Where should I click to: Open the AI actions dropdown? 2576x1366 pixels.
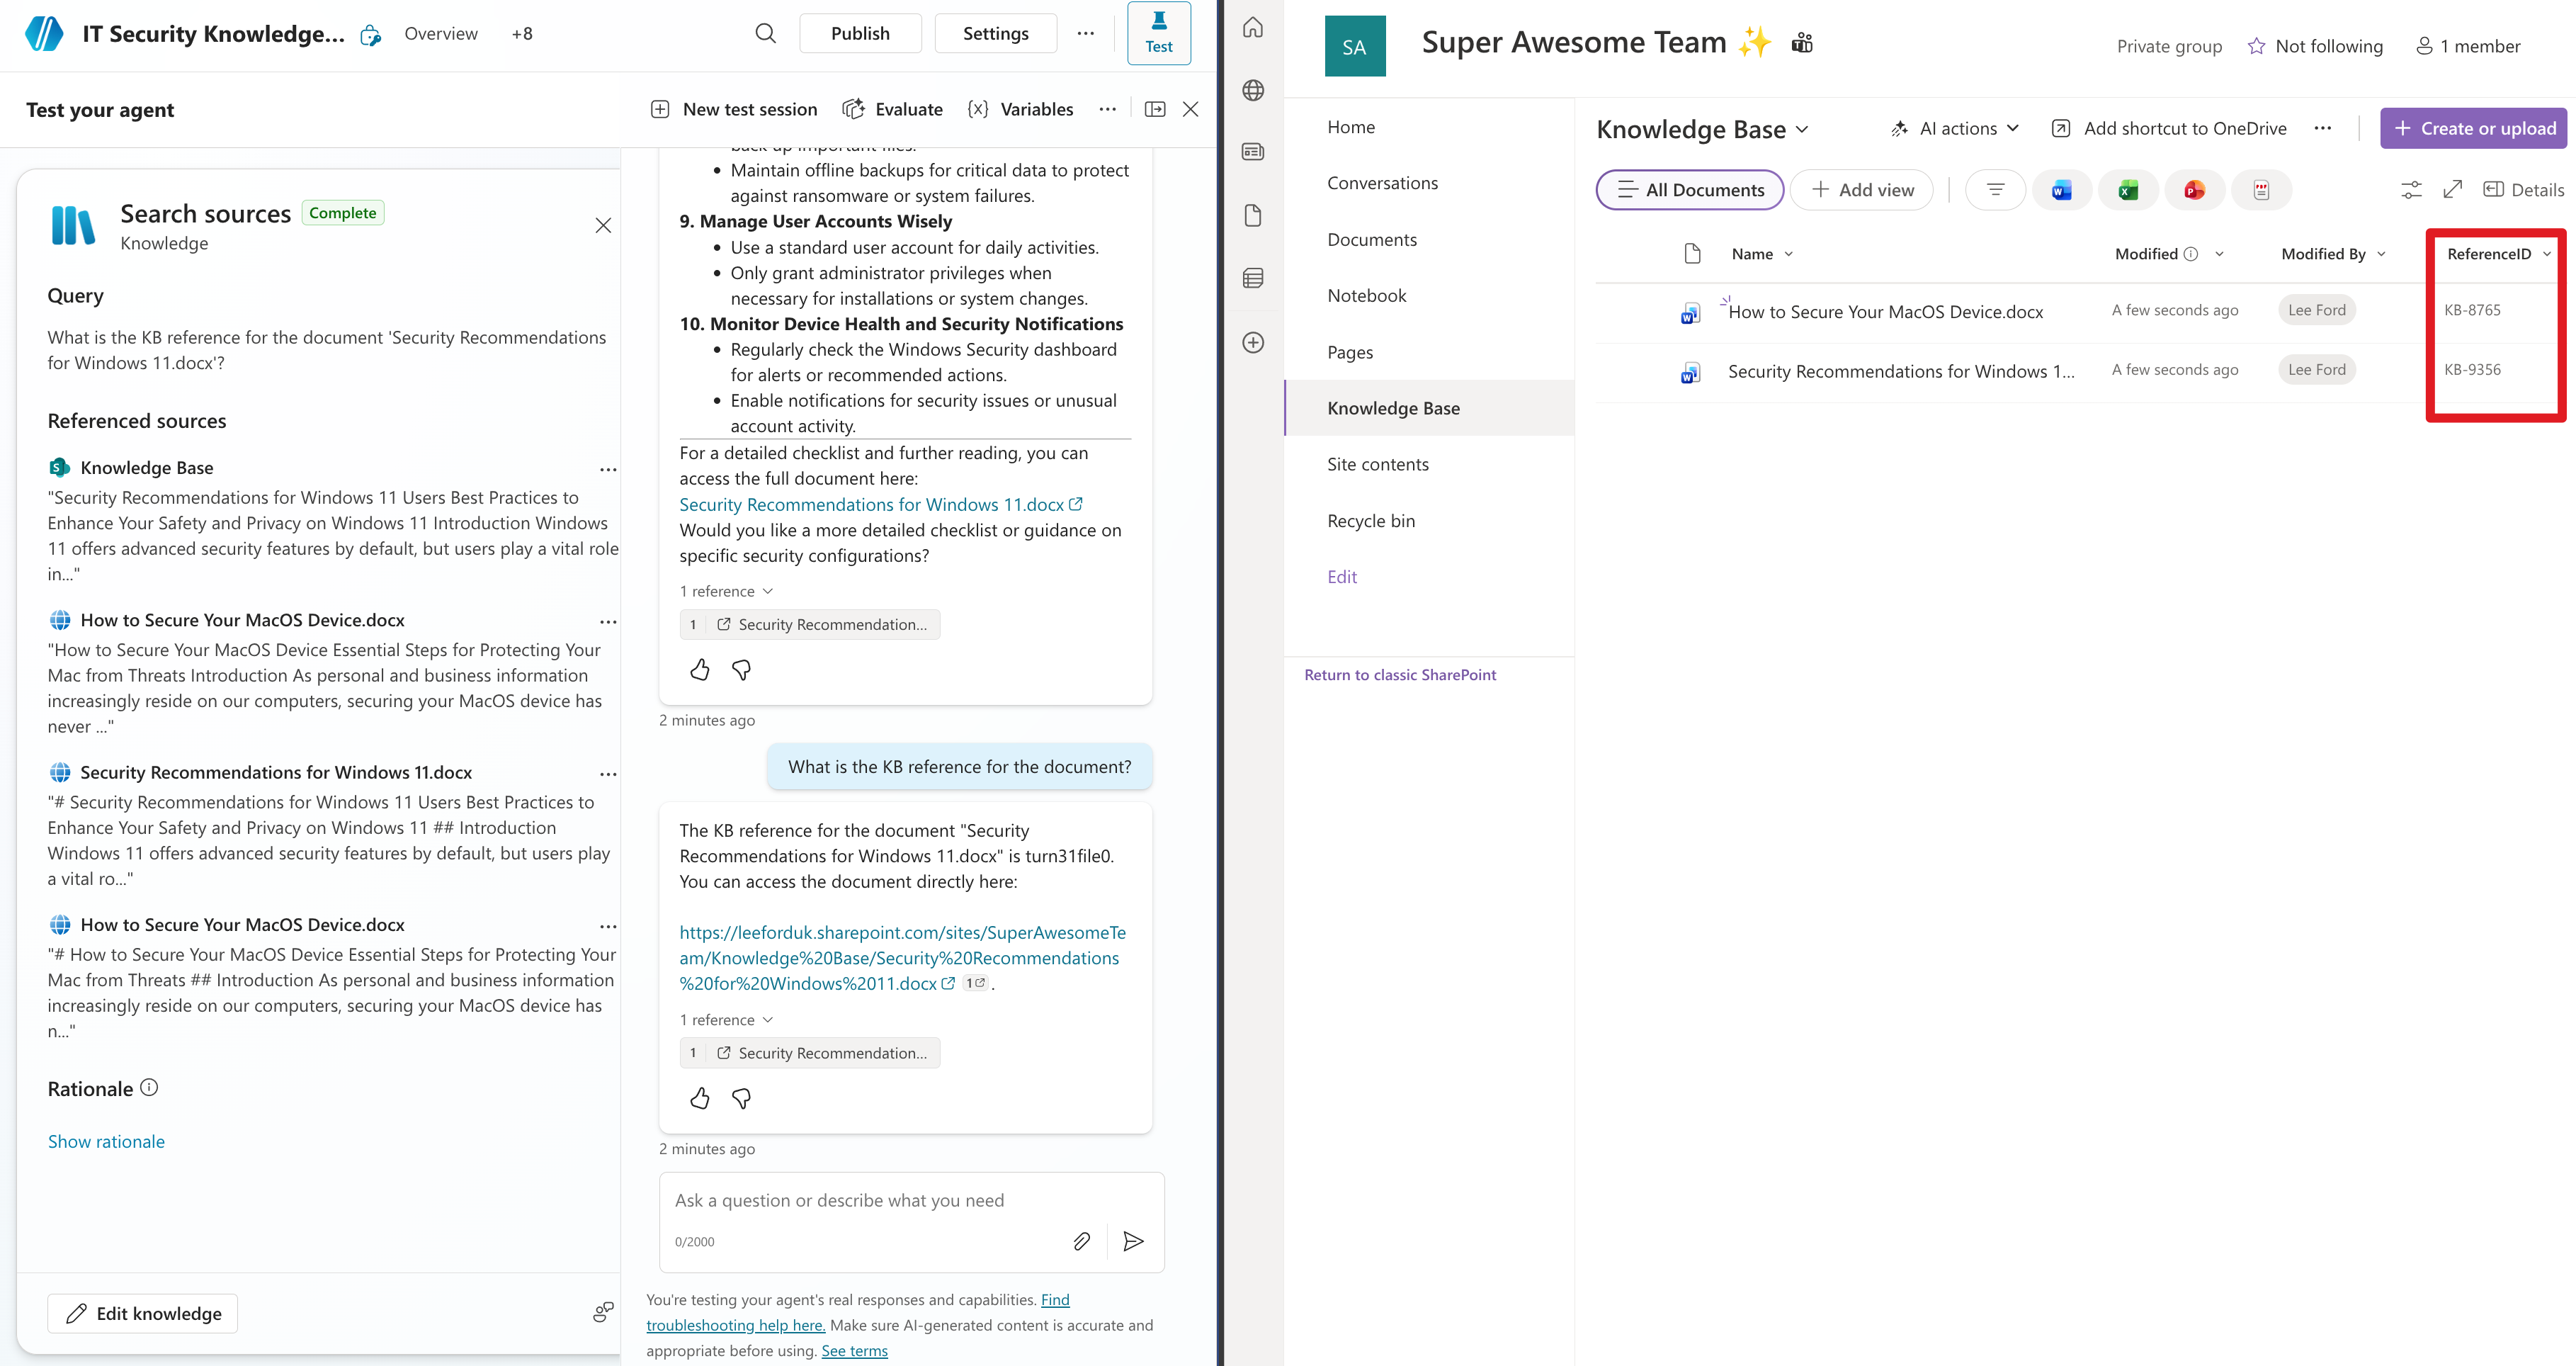tap(1955, 128)
